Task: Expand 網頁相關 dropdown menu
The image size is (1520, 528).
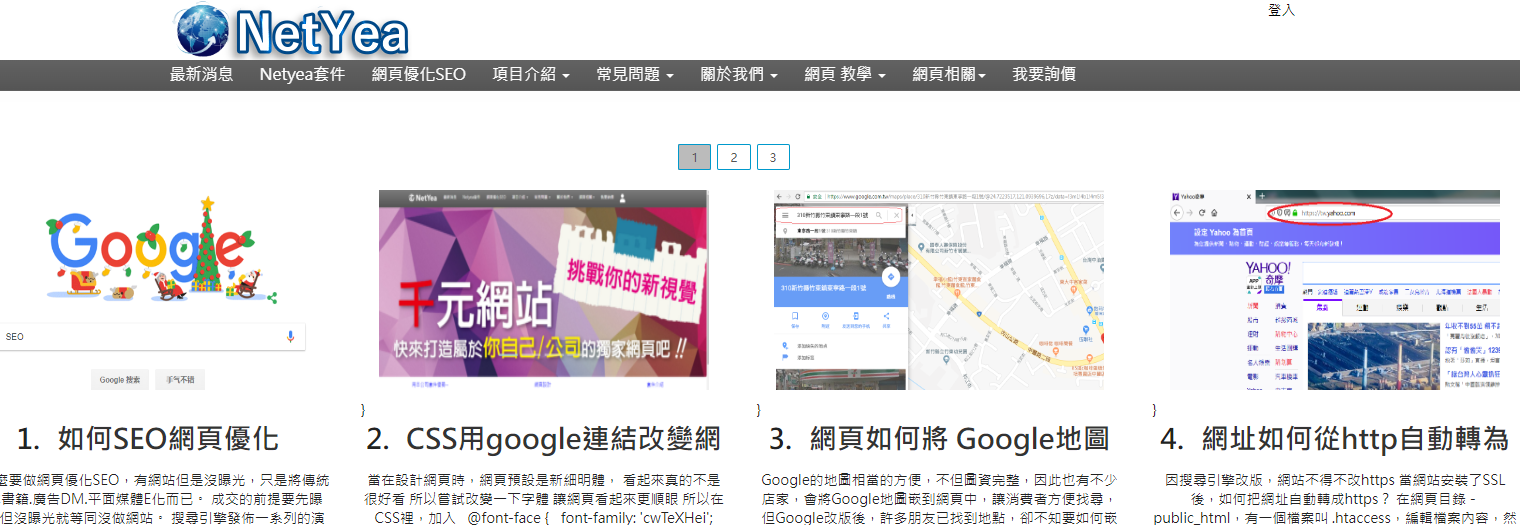Action: point(949,74)
